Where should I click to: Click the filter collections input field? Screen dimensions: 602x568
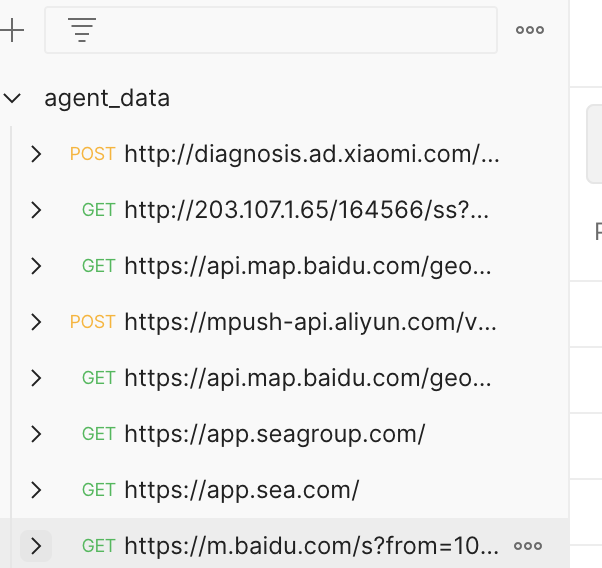tap(290, 30)
